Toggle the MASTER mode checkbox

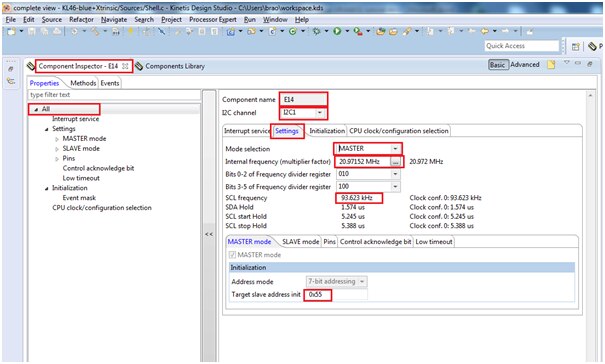232,255
